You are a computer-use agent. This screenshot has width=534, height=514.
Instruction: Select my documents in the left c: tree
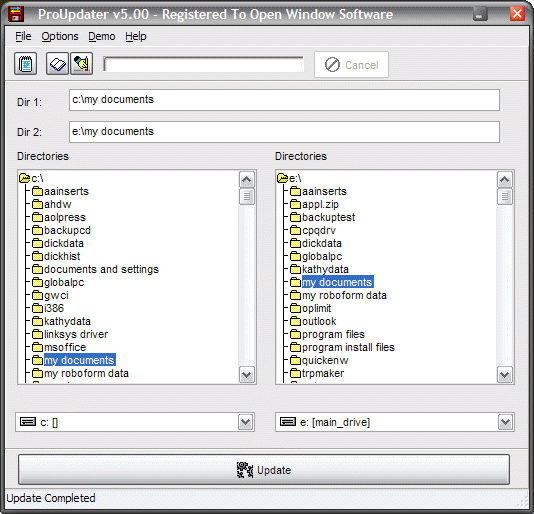(74, 360)
